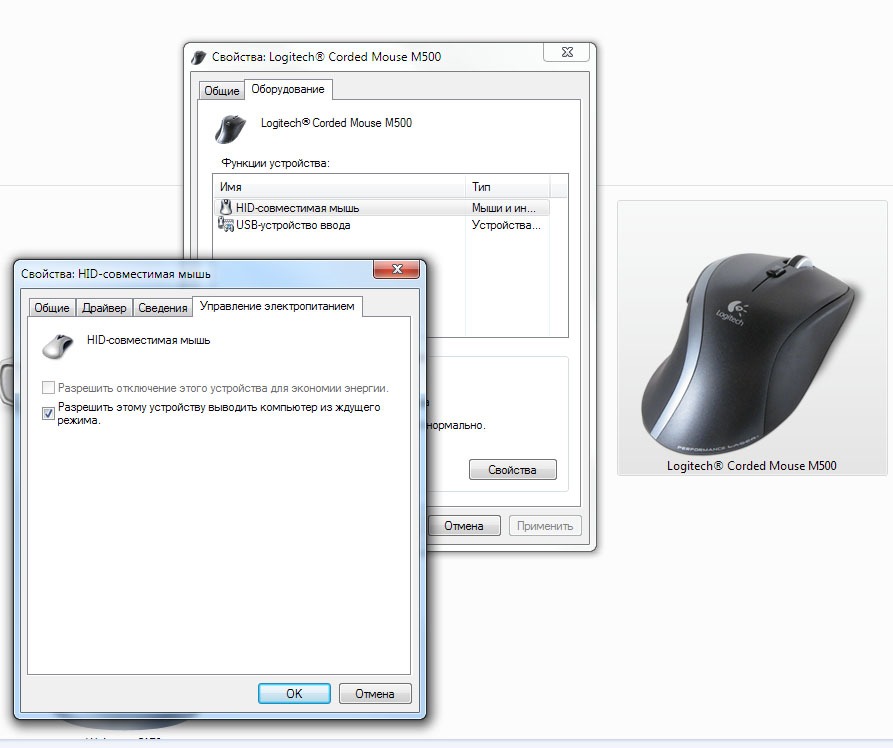Open the Драйвер tab
This screenshot has height=748, width=893.
point(104,308)
